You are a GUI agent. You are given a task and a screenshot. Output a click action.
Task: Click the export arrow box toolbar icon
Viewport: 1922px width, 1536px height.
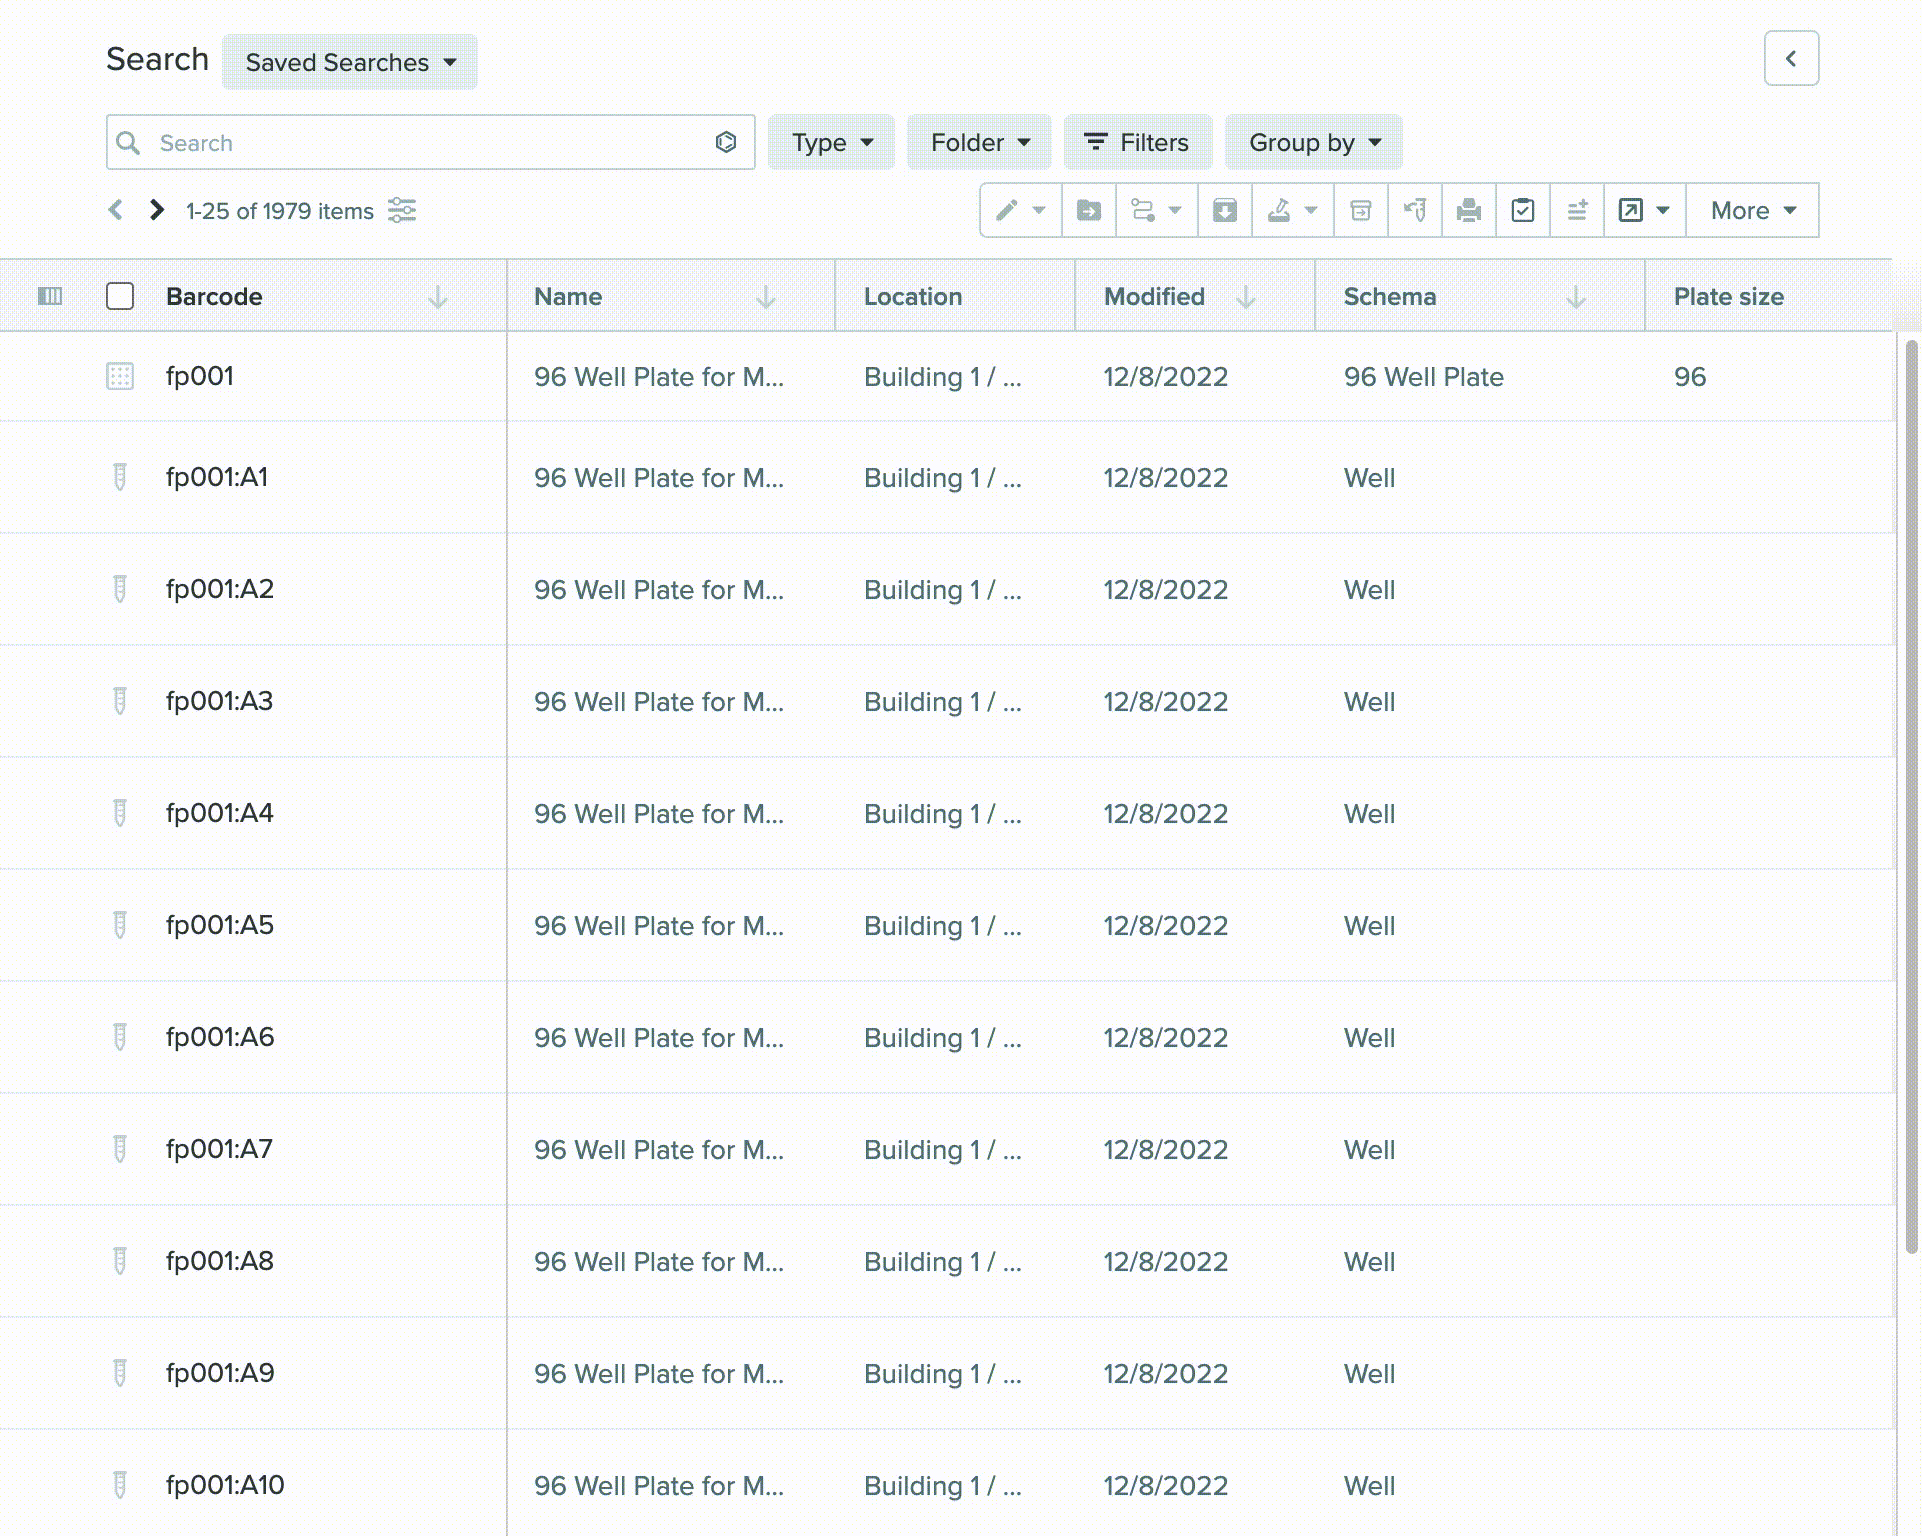click(1631, 210)
